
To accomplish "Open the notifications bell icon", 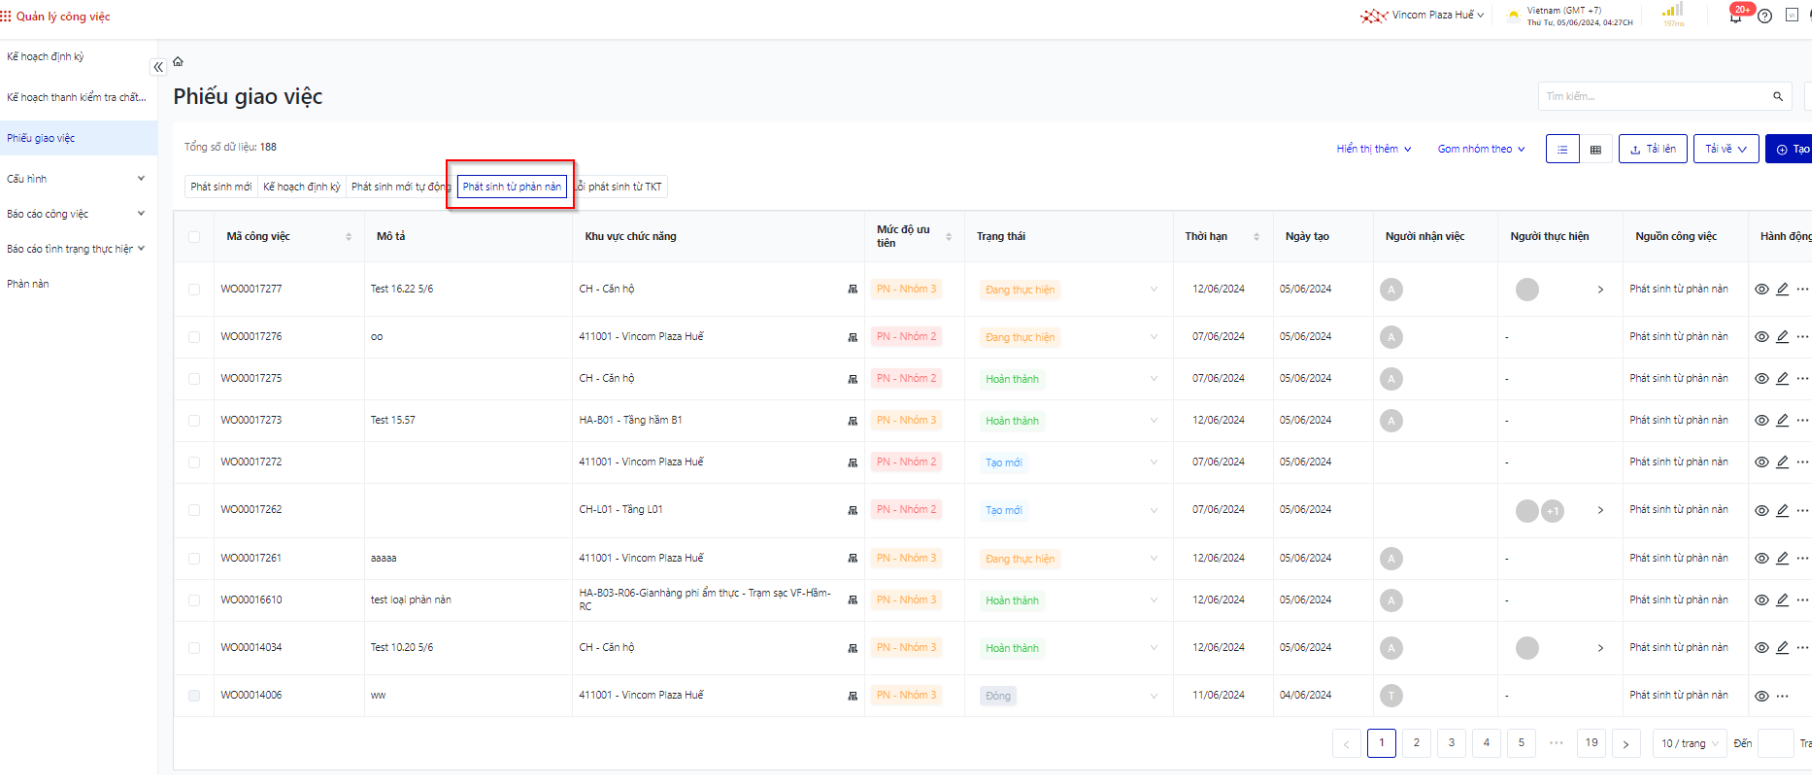I will 1735,16.
